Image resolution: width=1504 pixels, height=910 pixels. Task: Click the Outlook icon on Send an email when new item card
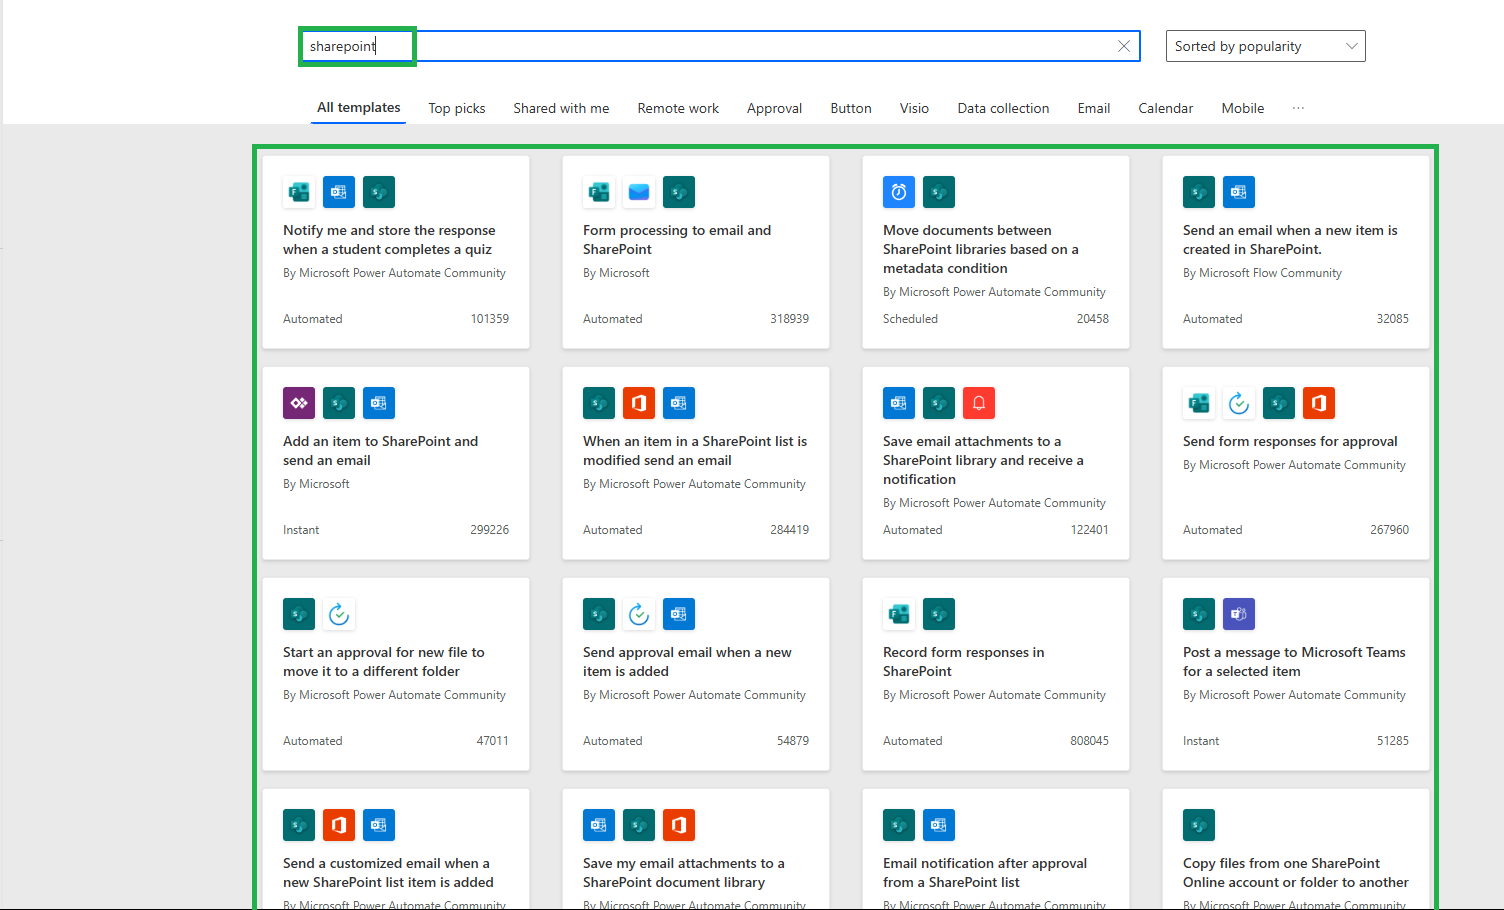[x=1239, y=192]
